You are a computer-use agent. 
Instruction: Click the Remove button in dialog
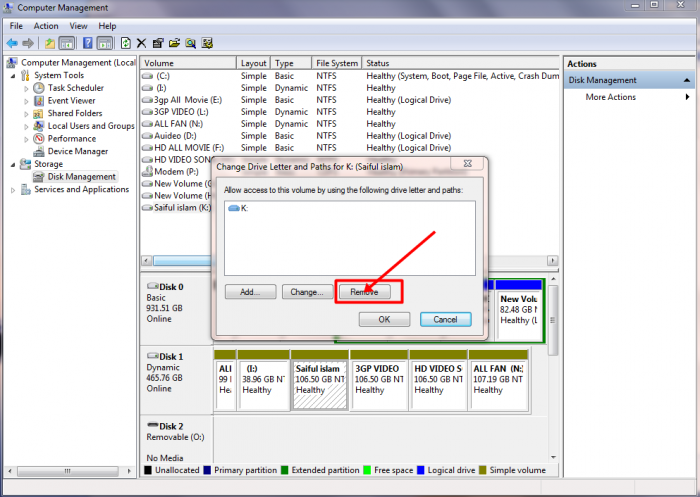(x=364, y=292)
